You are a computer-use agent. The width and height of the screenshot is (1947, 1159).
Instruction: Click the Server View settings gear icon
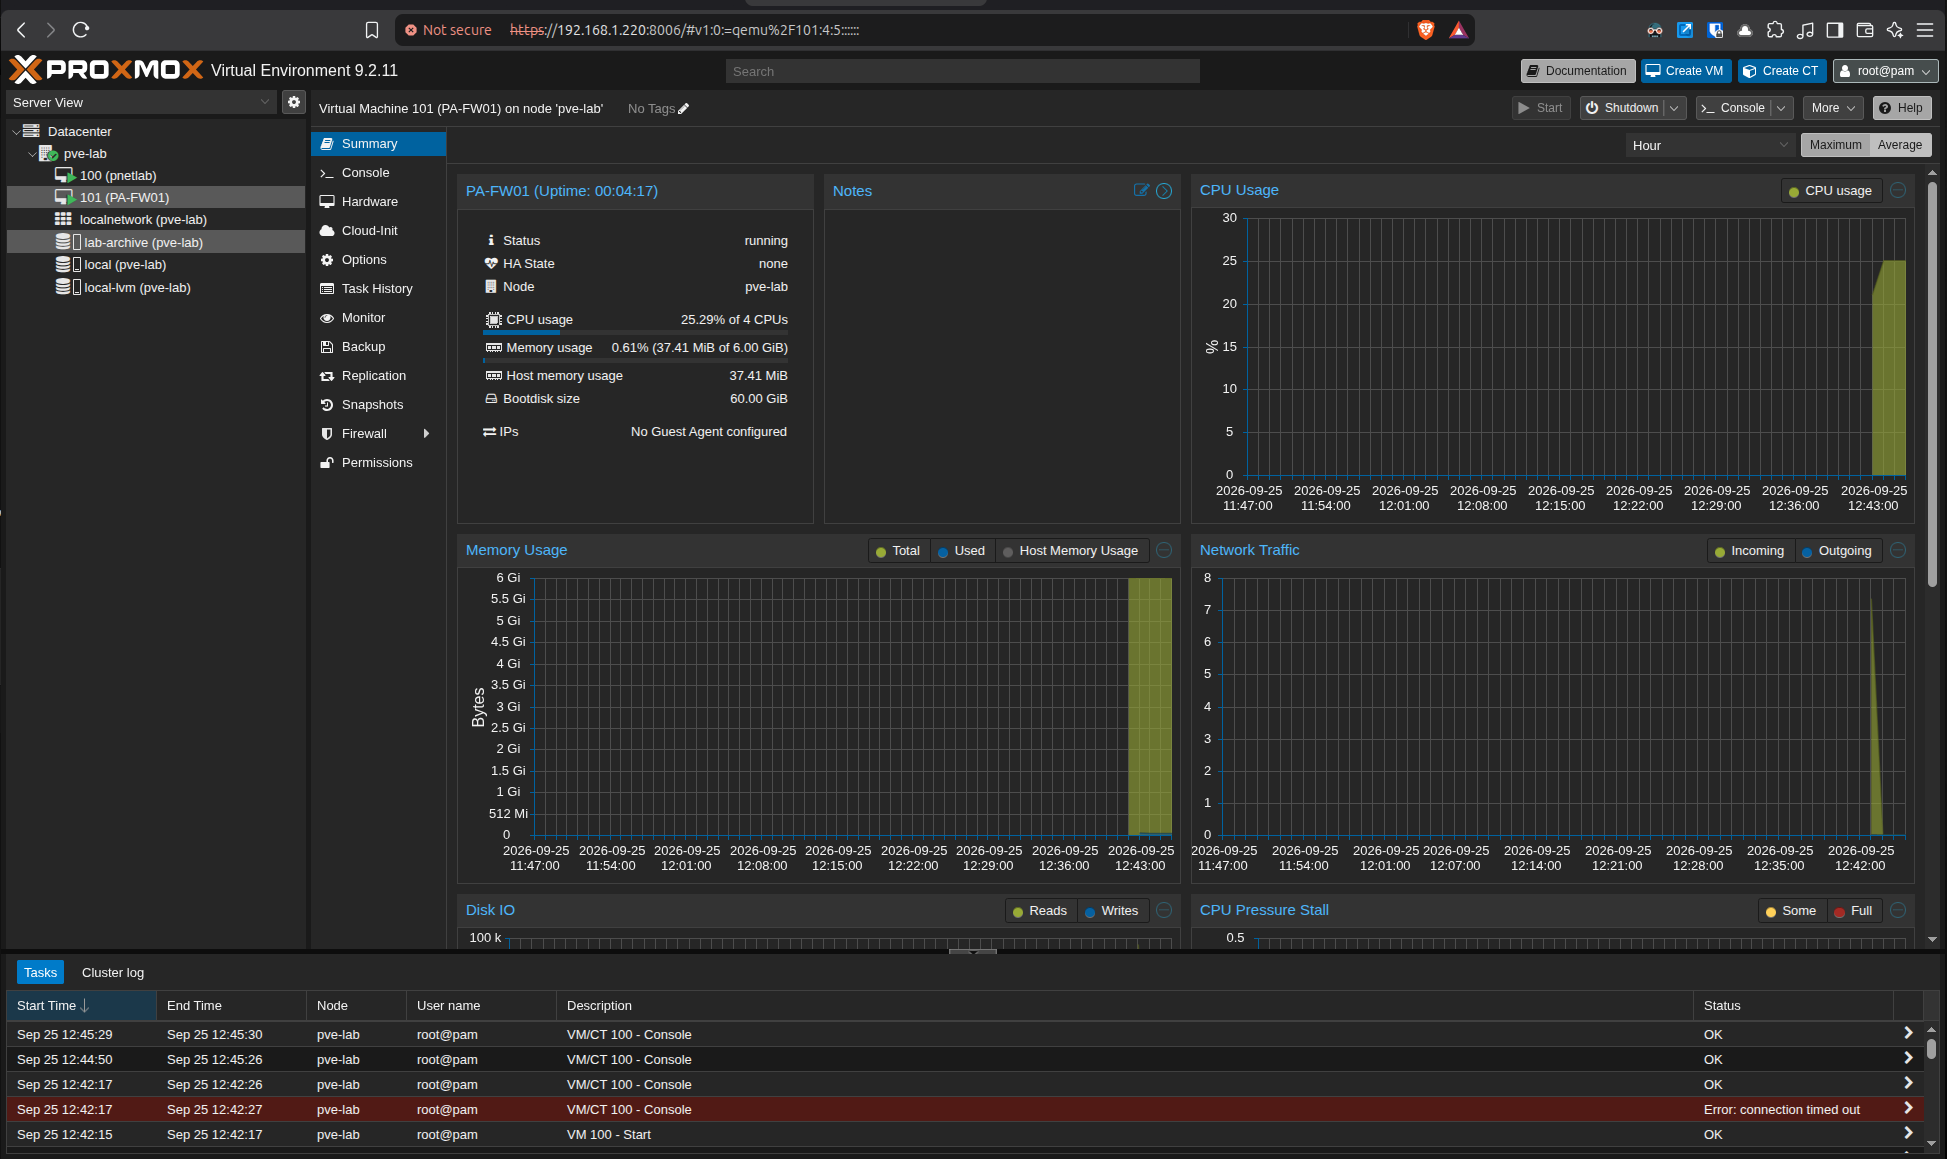294,102
